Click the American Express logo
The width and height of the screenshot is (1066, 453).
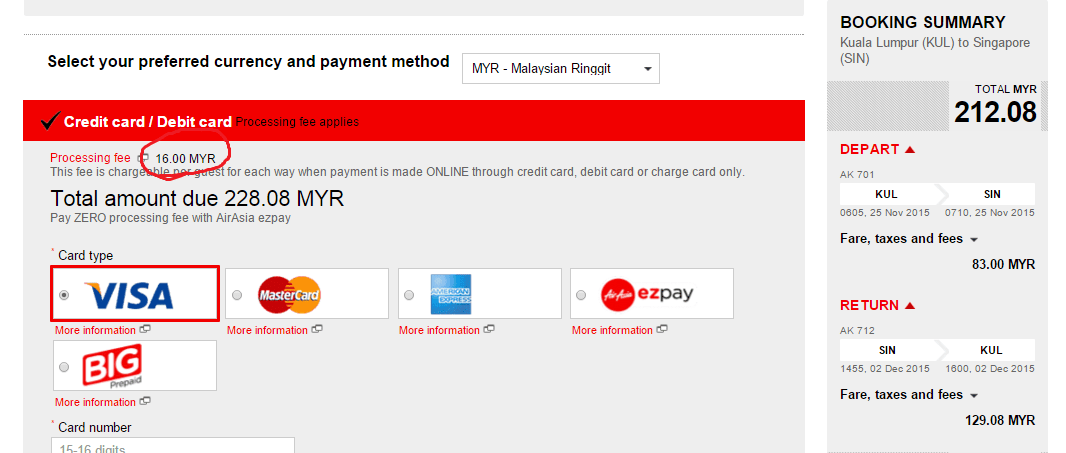click(x=451, y=295)
